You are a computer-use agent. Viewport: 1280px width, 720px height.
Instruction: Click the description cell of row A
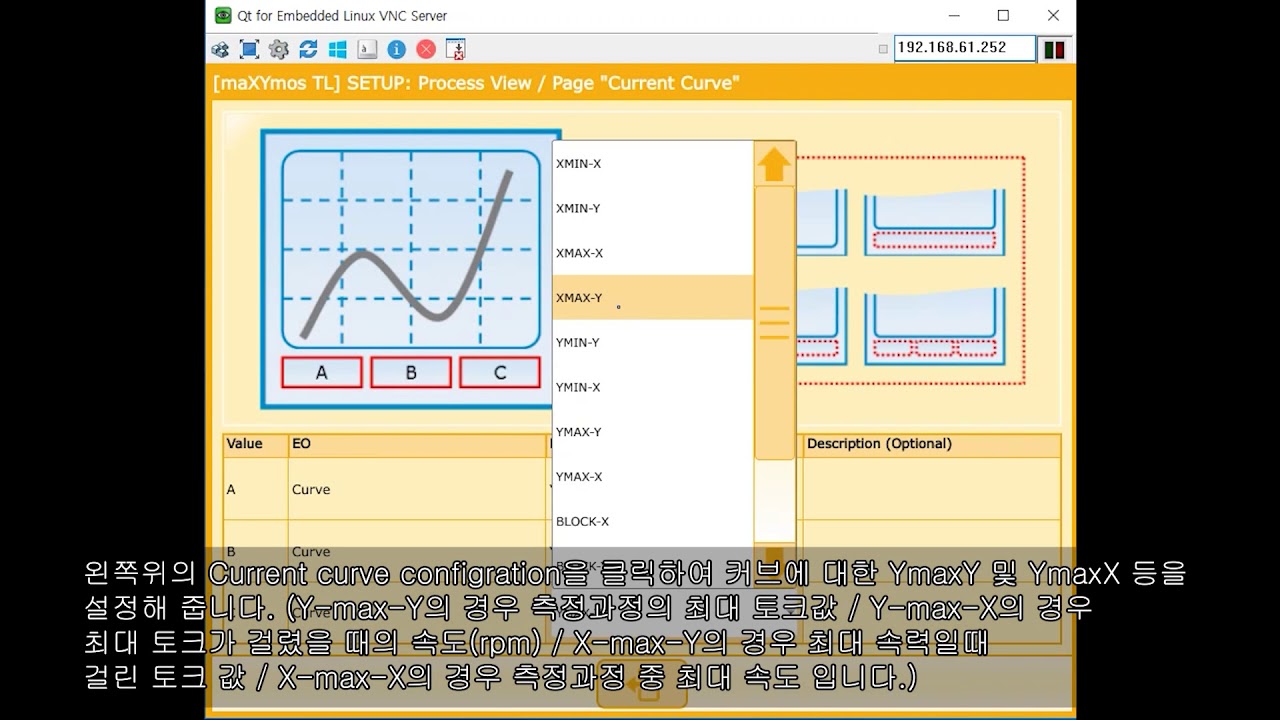click(932, 489)
